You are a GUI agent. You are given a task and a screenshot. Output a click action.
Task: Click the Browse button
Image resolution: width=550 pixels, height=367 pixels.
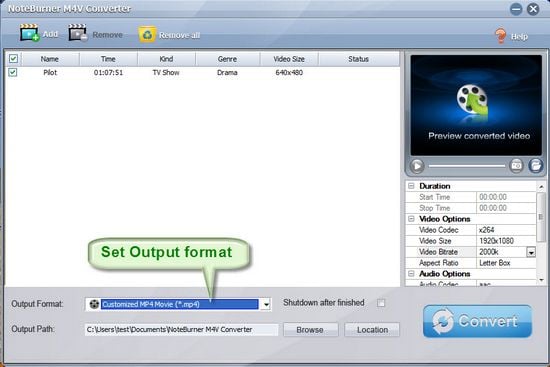(x=310, y=330)
